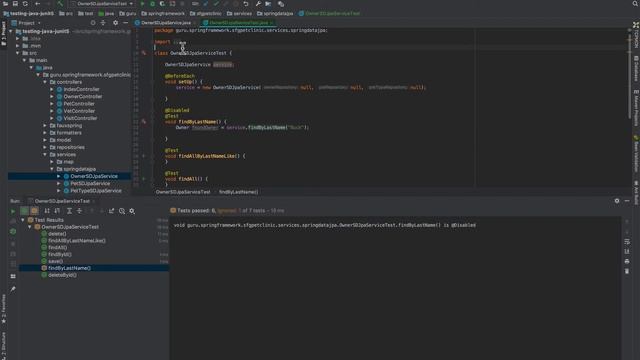Collapse all test results icon
Screen dimensions: 640x360
coord(80,211)
